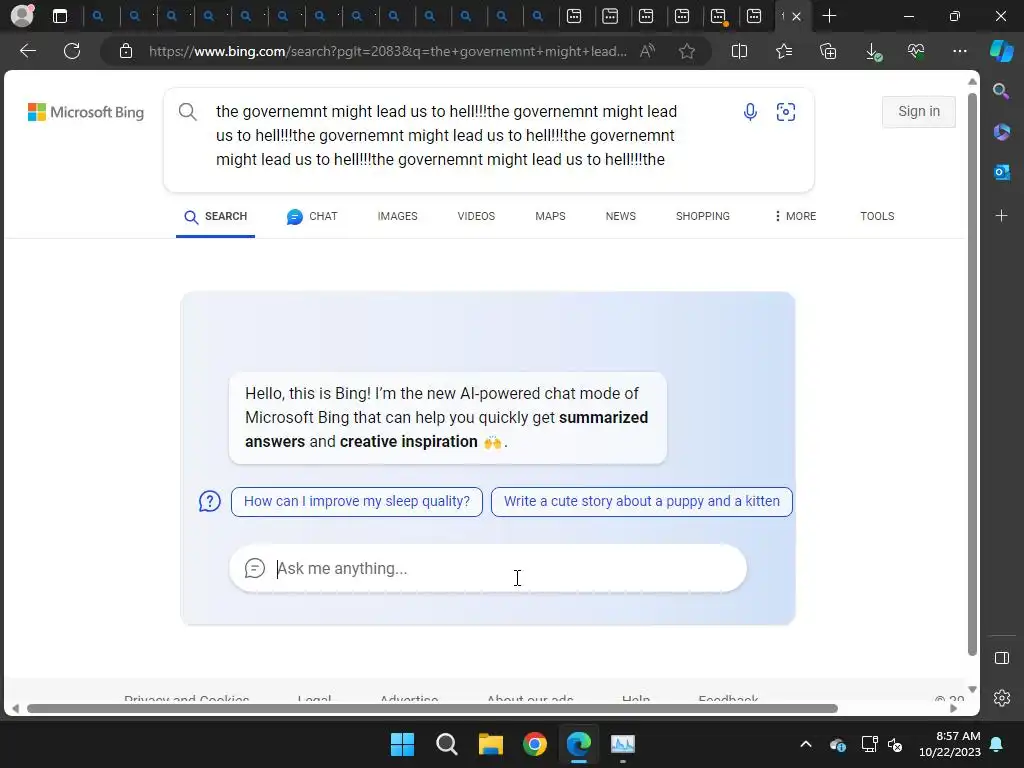
Task: Open the Favorites list icon
Action: coord(784,51)
